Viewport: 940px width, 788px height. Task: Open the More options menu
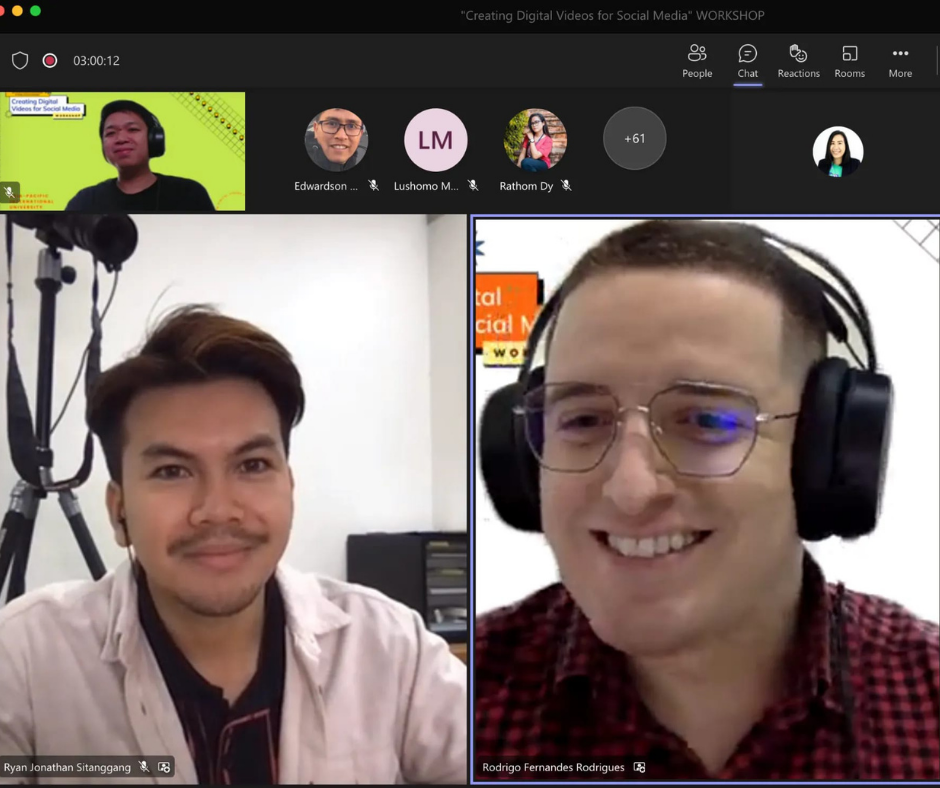point(900,61)
